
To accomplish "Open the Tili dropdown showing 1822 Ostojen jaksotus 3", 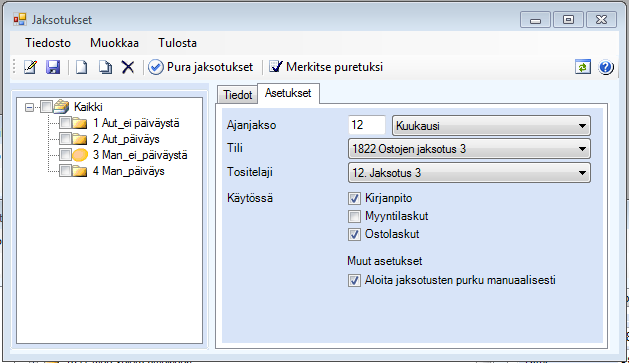I will pos(469,149).
